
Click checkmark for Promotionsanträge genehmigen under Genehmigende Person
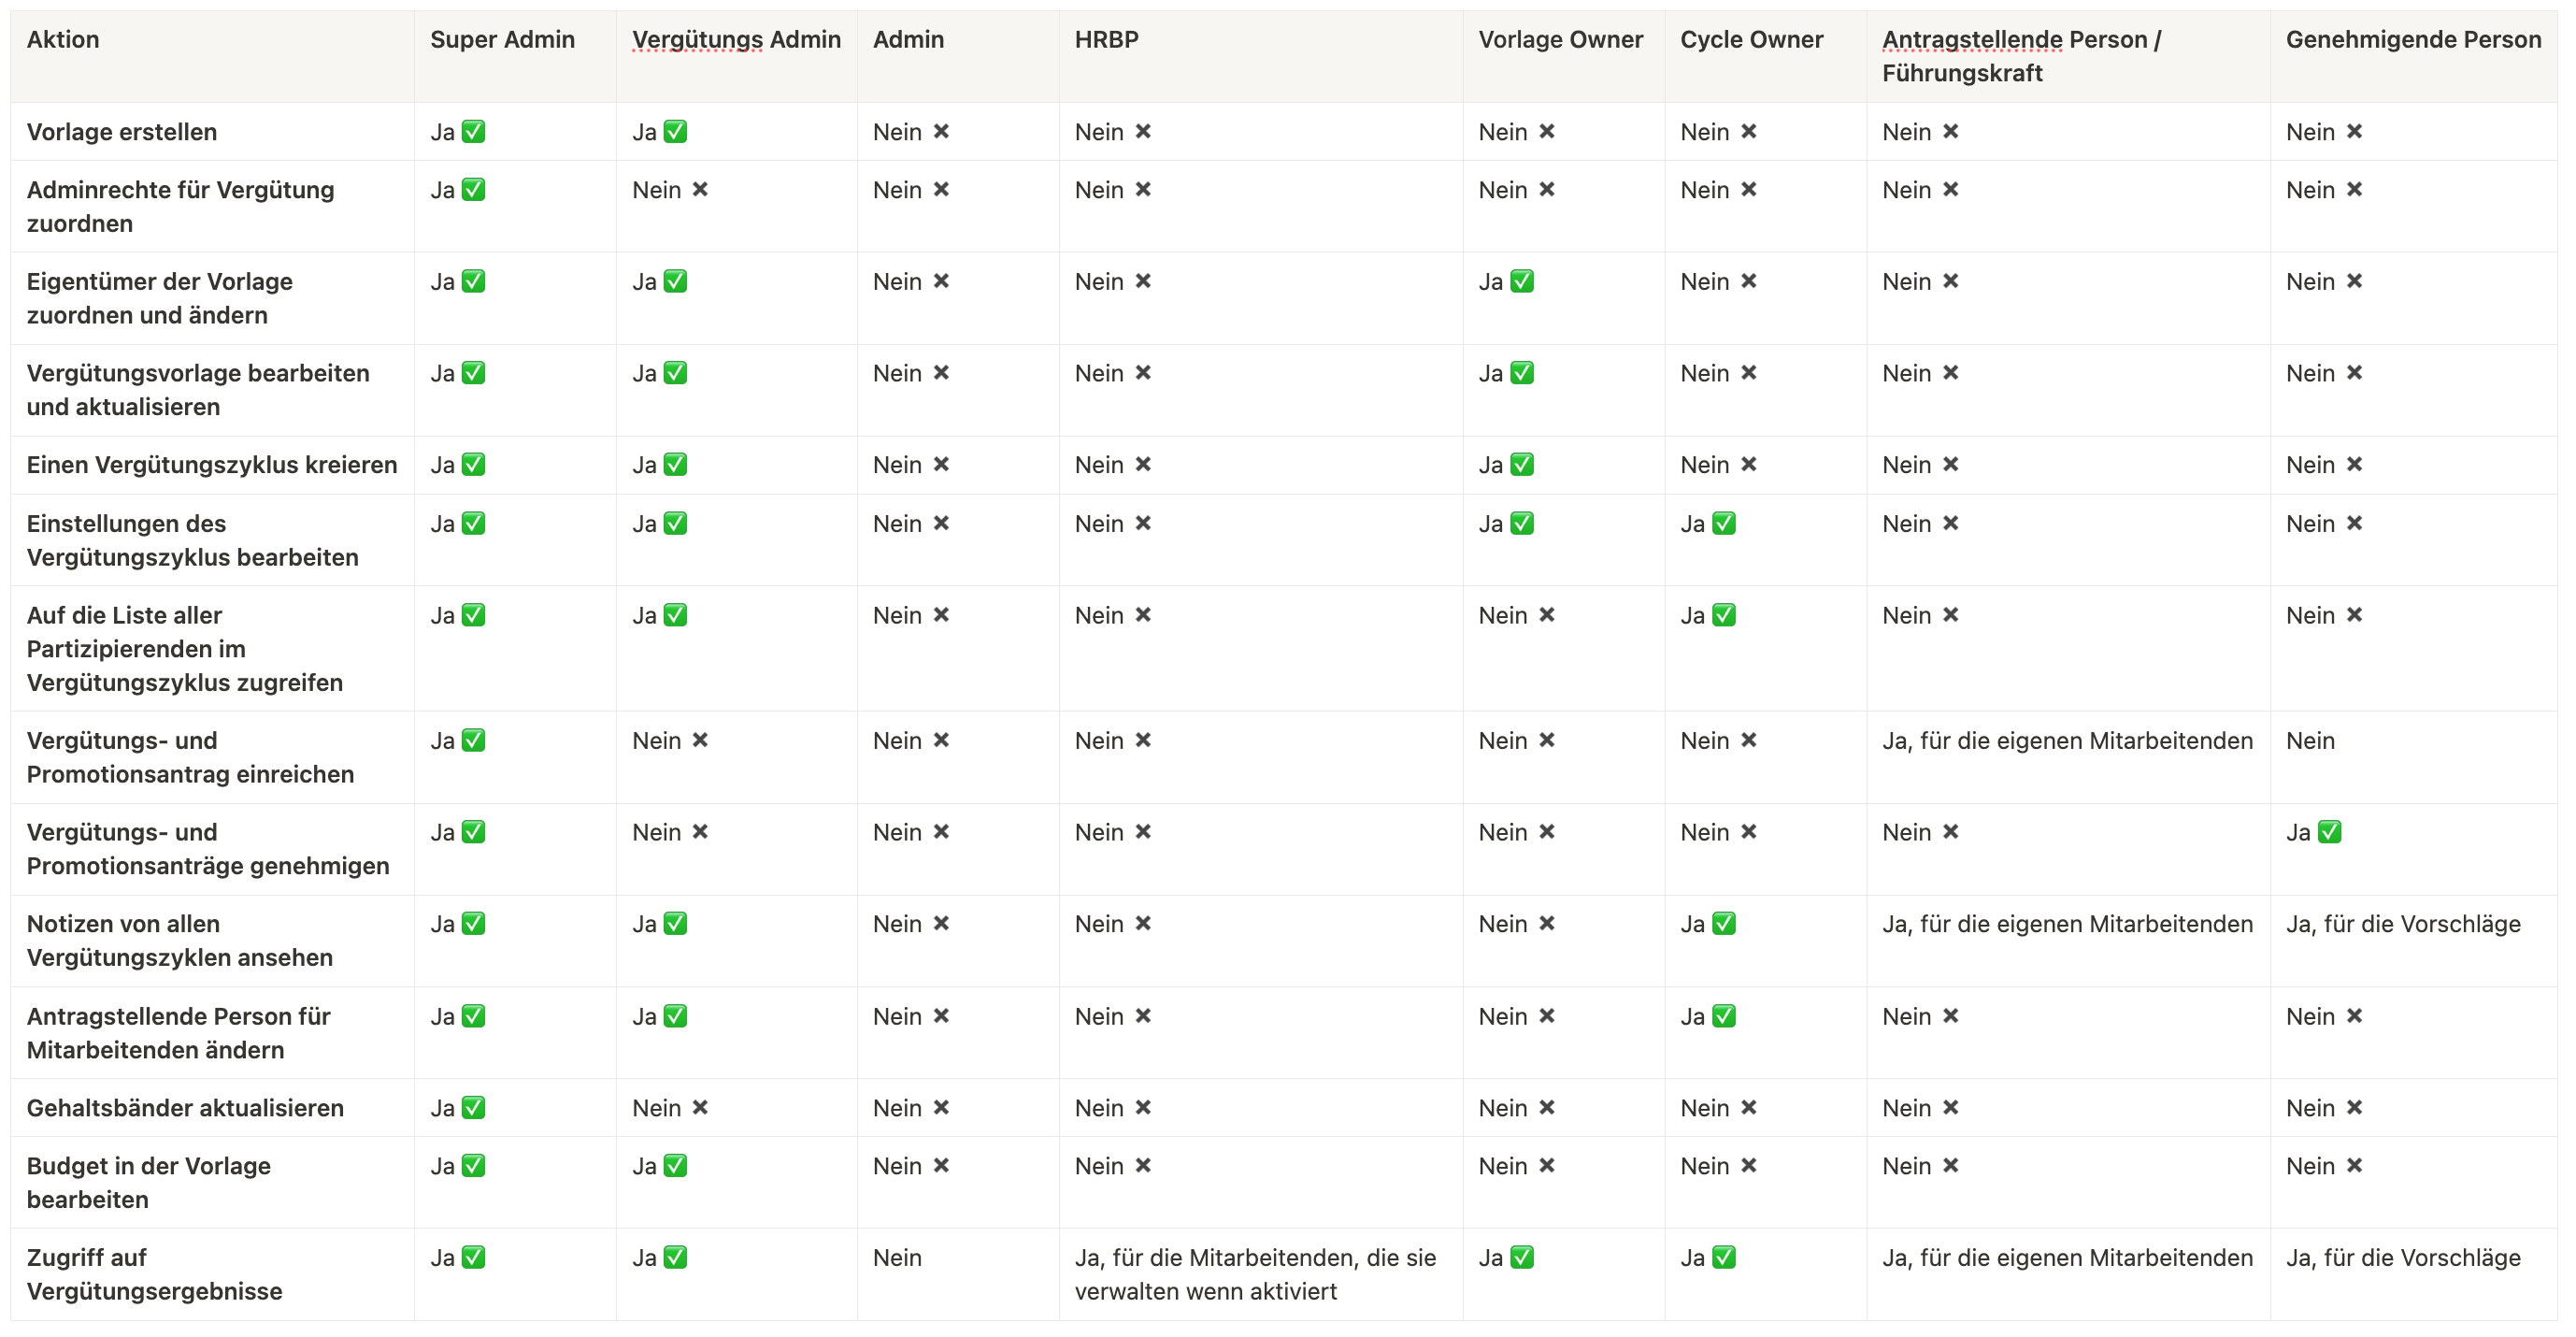2330,832
